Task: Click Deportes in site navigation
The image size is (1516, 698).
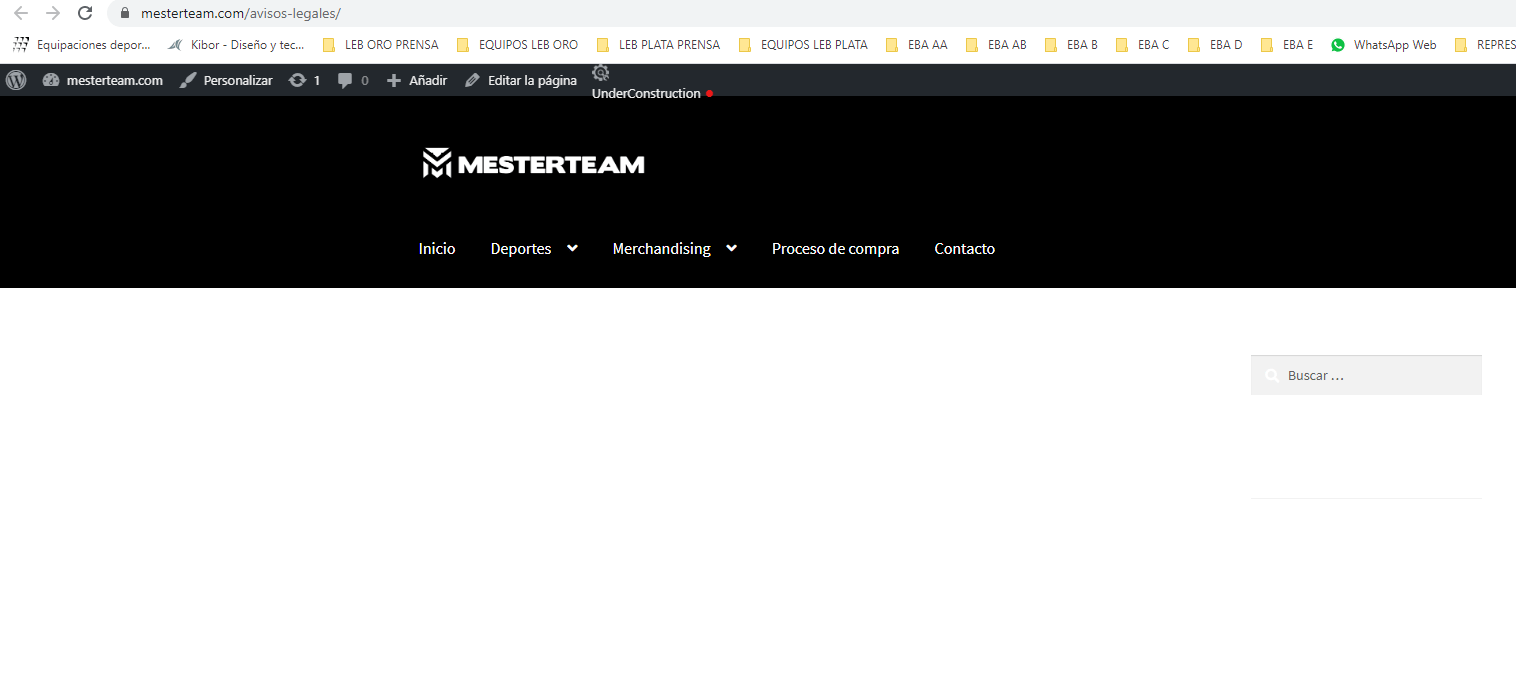Action: (521, 248)
